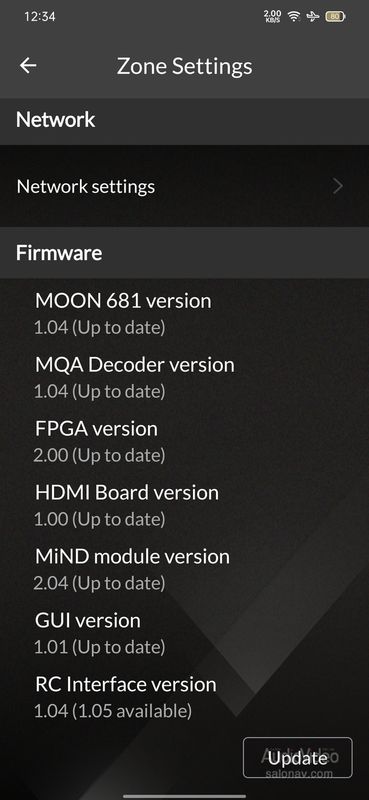Select the Firmware section header
The width and height of the screenshot is (369, 800).
tap(184, 253)
